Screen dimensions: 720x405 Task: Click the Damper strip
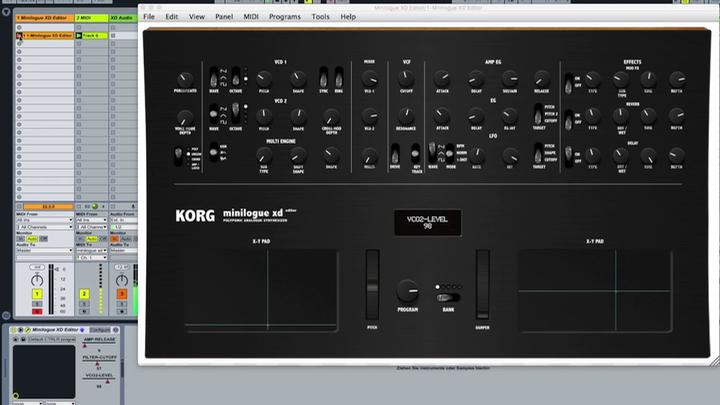tap(482, 285)
